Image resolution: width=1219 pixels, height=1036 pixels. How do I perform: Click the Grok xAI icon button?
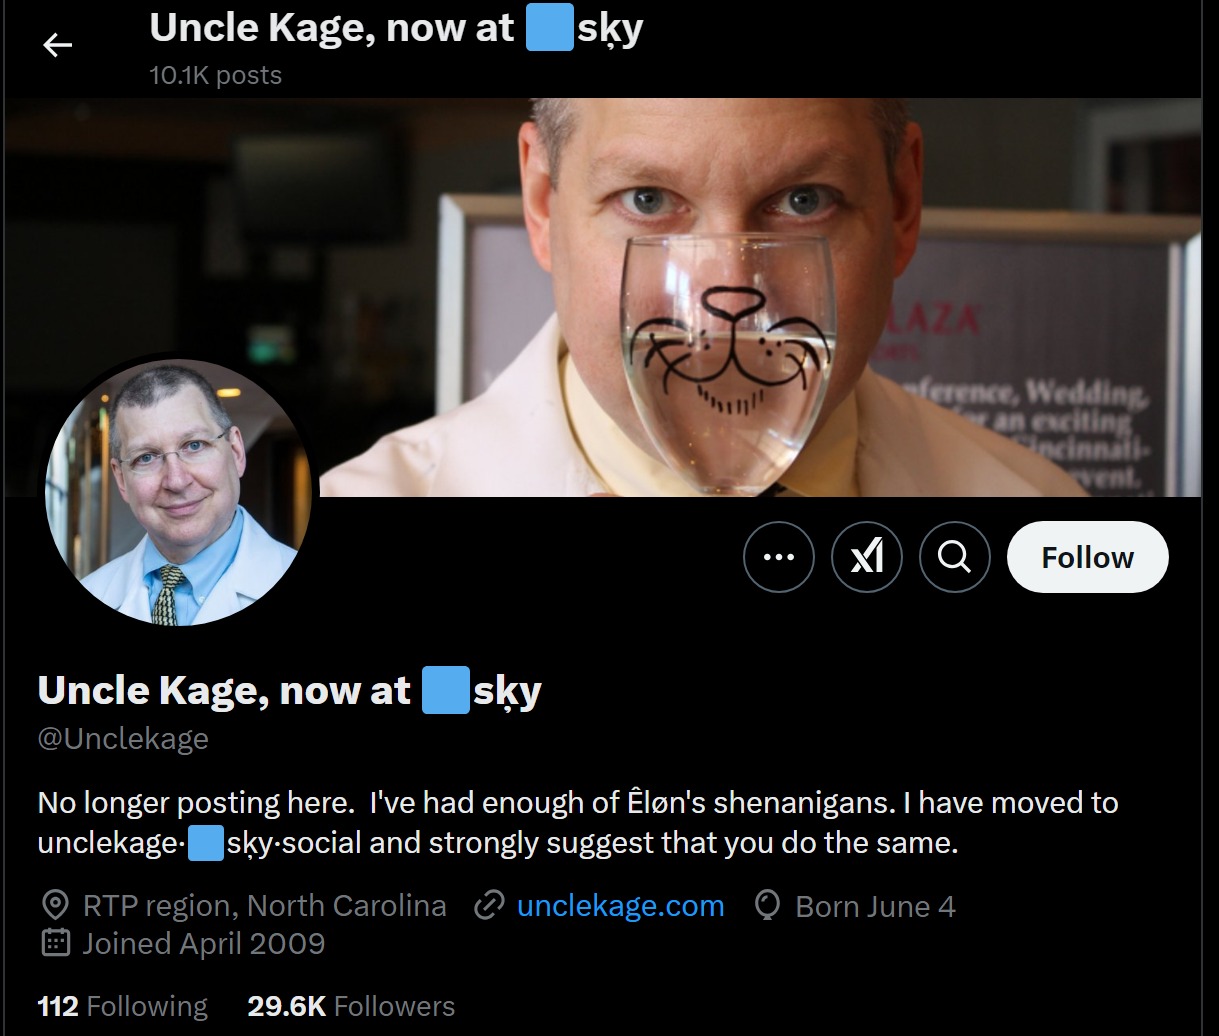[867, 557]
